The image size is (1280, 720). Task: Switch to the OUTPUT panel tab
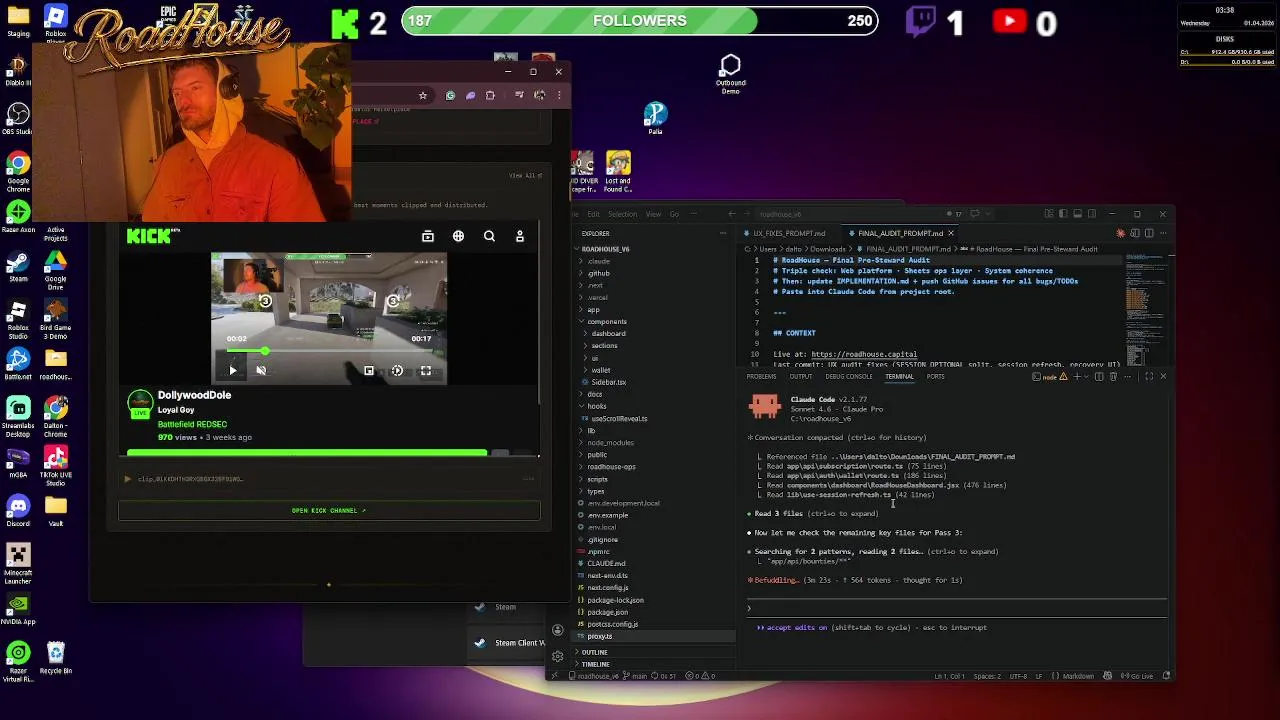coord(801,377)
